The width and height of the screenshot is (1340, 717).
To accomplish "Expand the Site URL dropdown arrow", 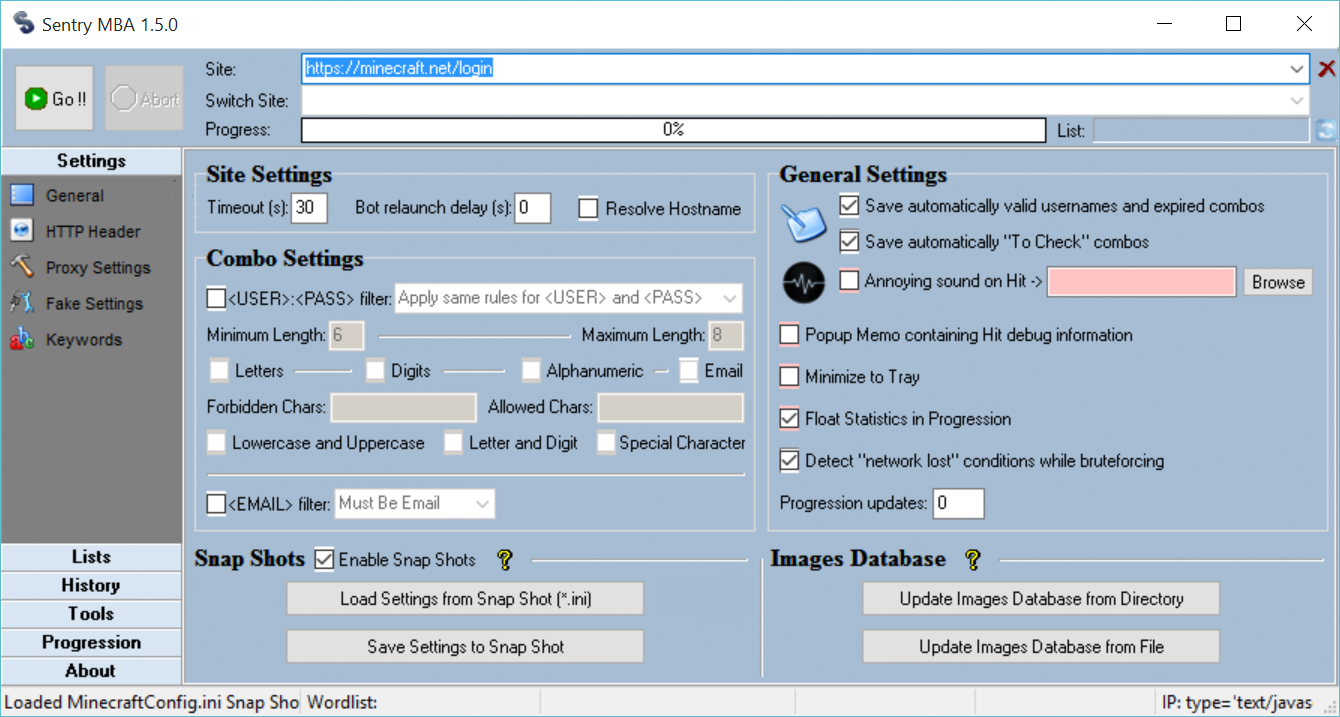I will point(1298,69).
